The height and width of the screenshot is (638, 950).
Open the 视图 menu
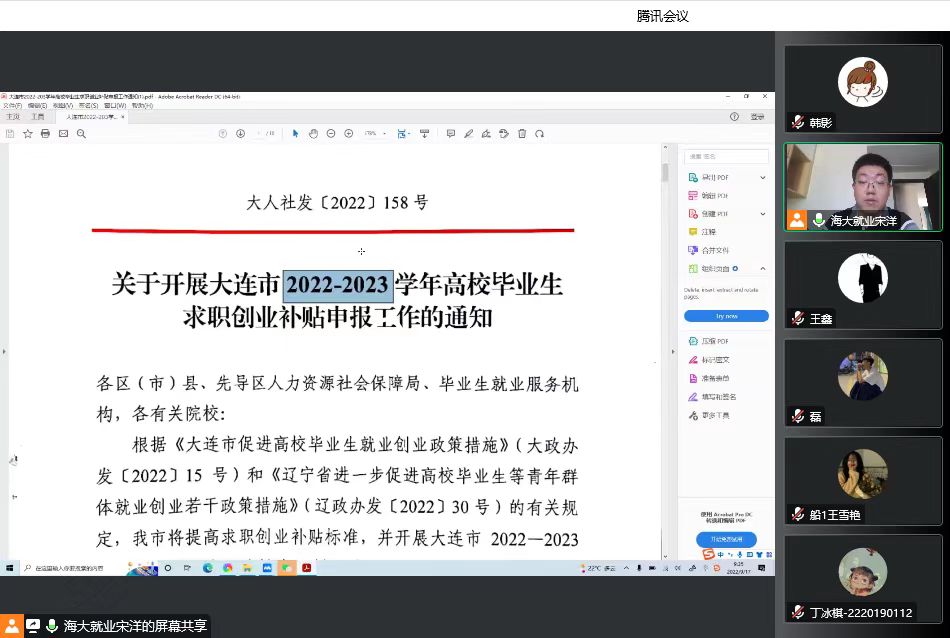coord(63,105)
